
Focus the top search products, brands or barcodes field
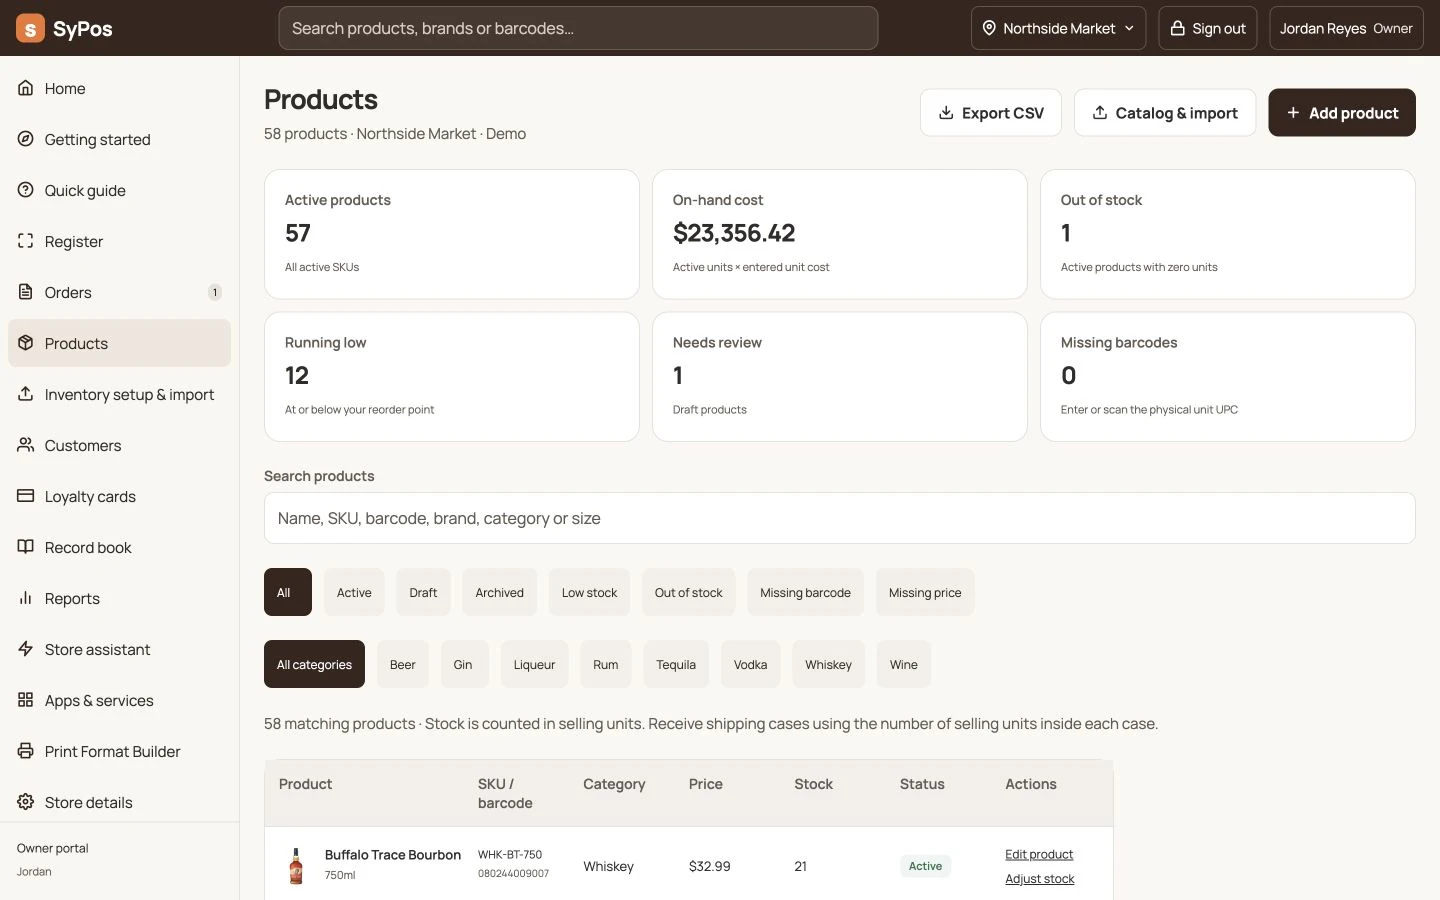(x=578, y=28)
